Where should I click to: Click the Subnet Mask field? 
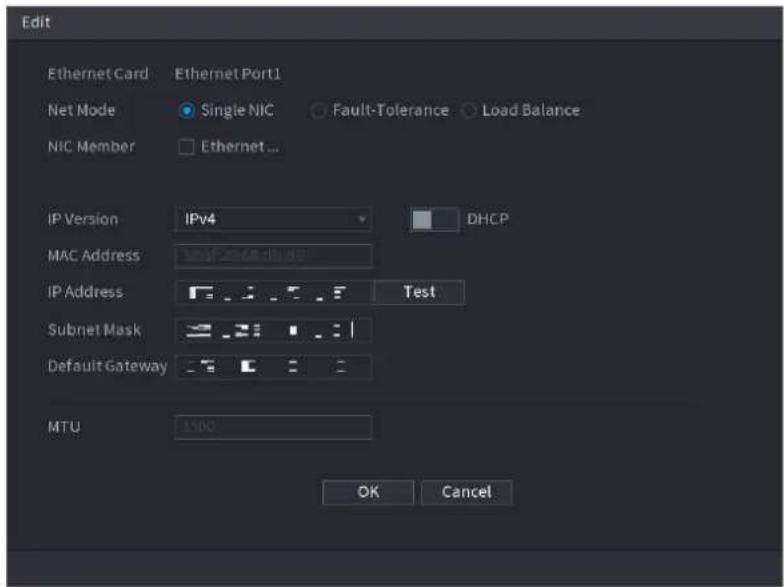pos(273,330)
